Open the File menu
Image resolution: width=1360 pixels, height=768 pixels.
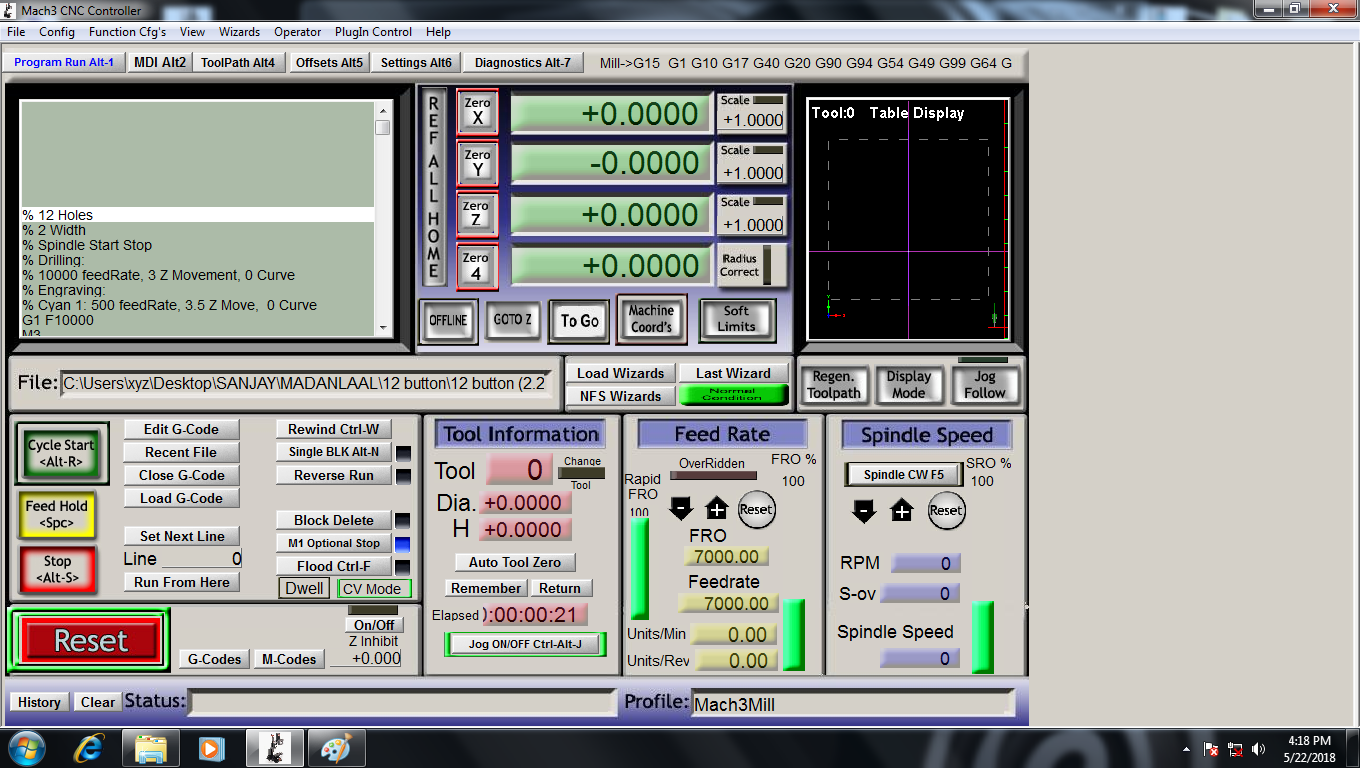tap(16, 32)
